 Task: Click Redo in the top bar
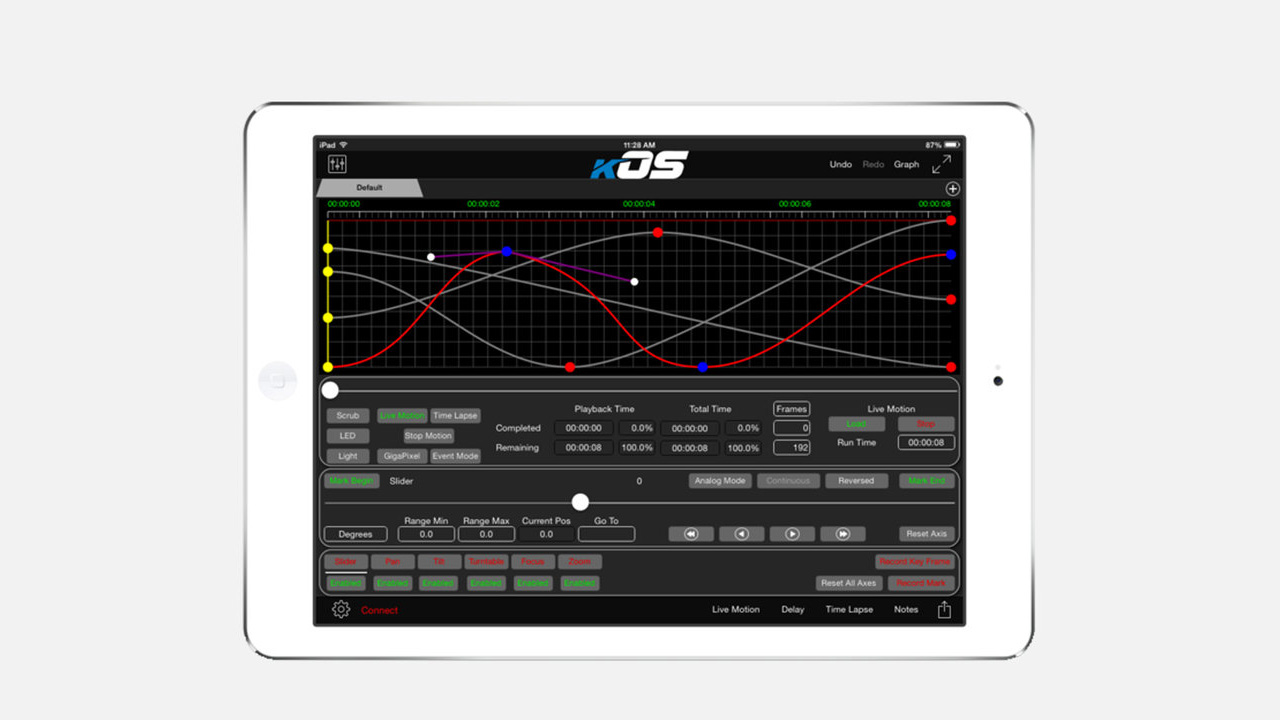click(x=874, y=165)
